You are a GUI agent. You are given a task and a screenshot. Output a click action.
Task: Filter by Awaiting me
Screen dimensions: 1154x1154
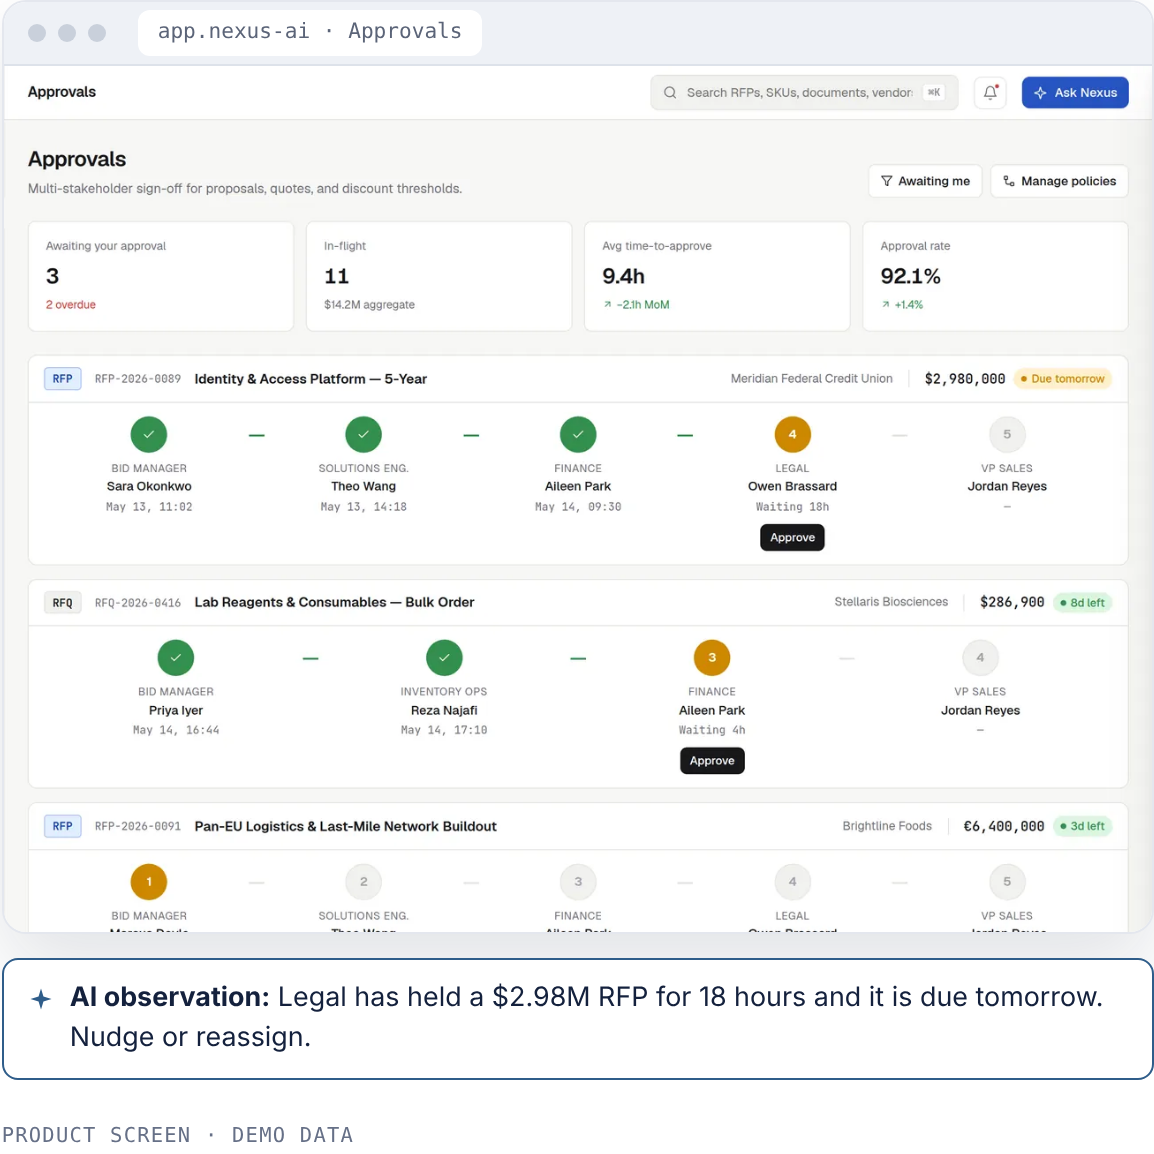pyautogui.click(x=925, y=181)
